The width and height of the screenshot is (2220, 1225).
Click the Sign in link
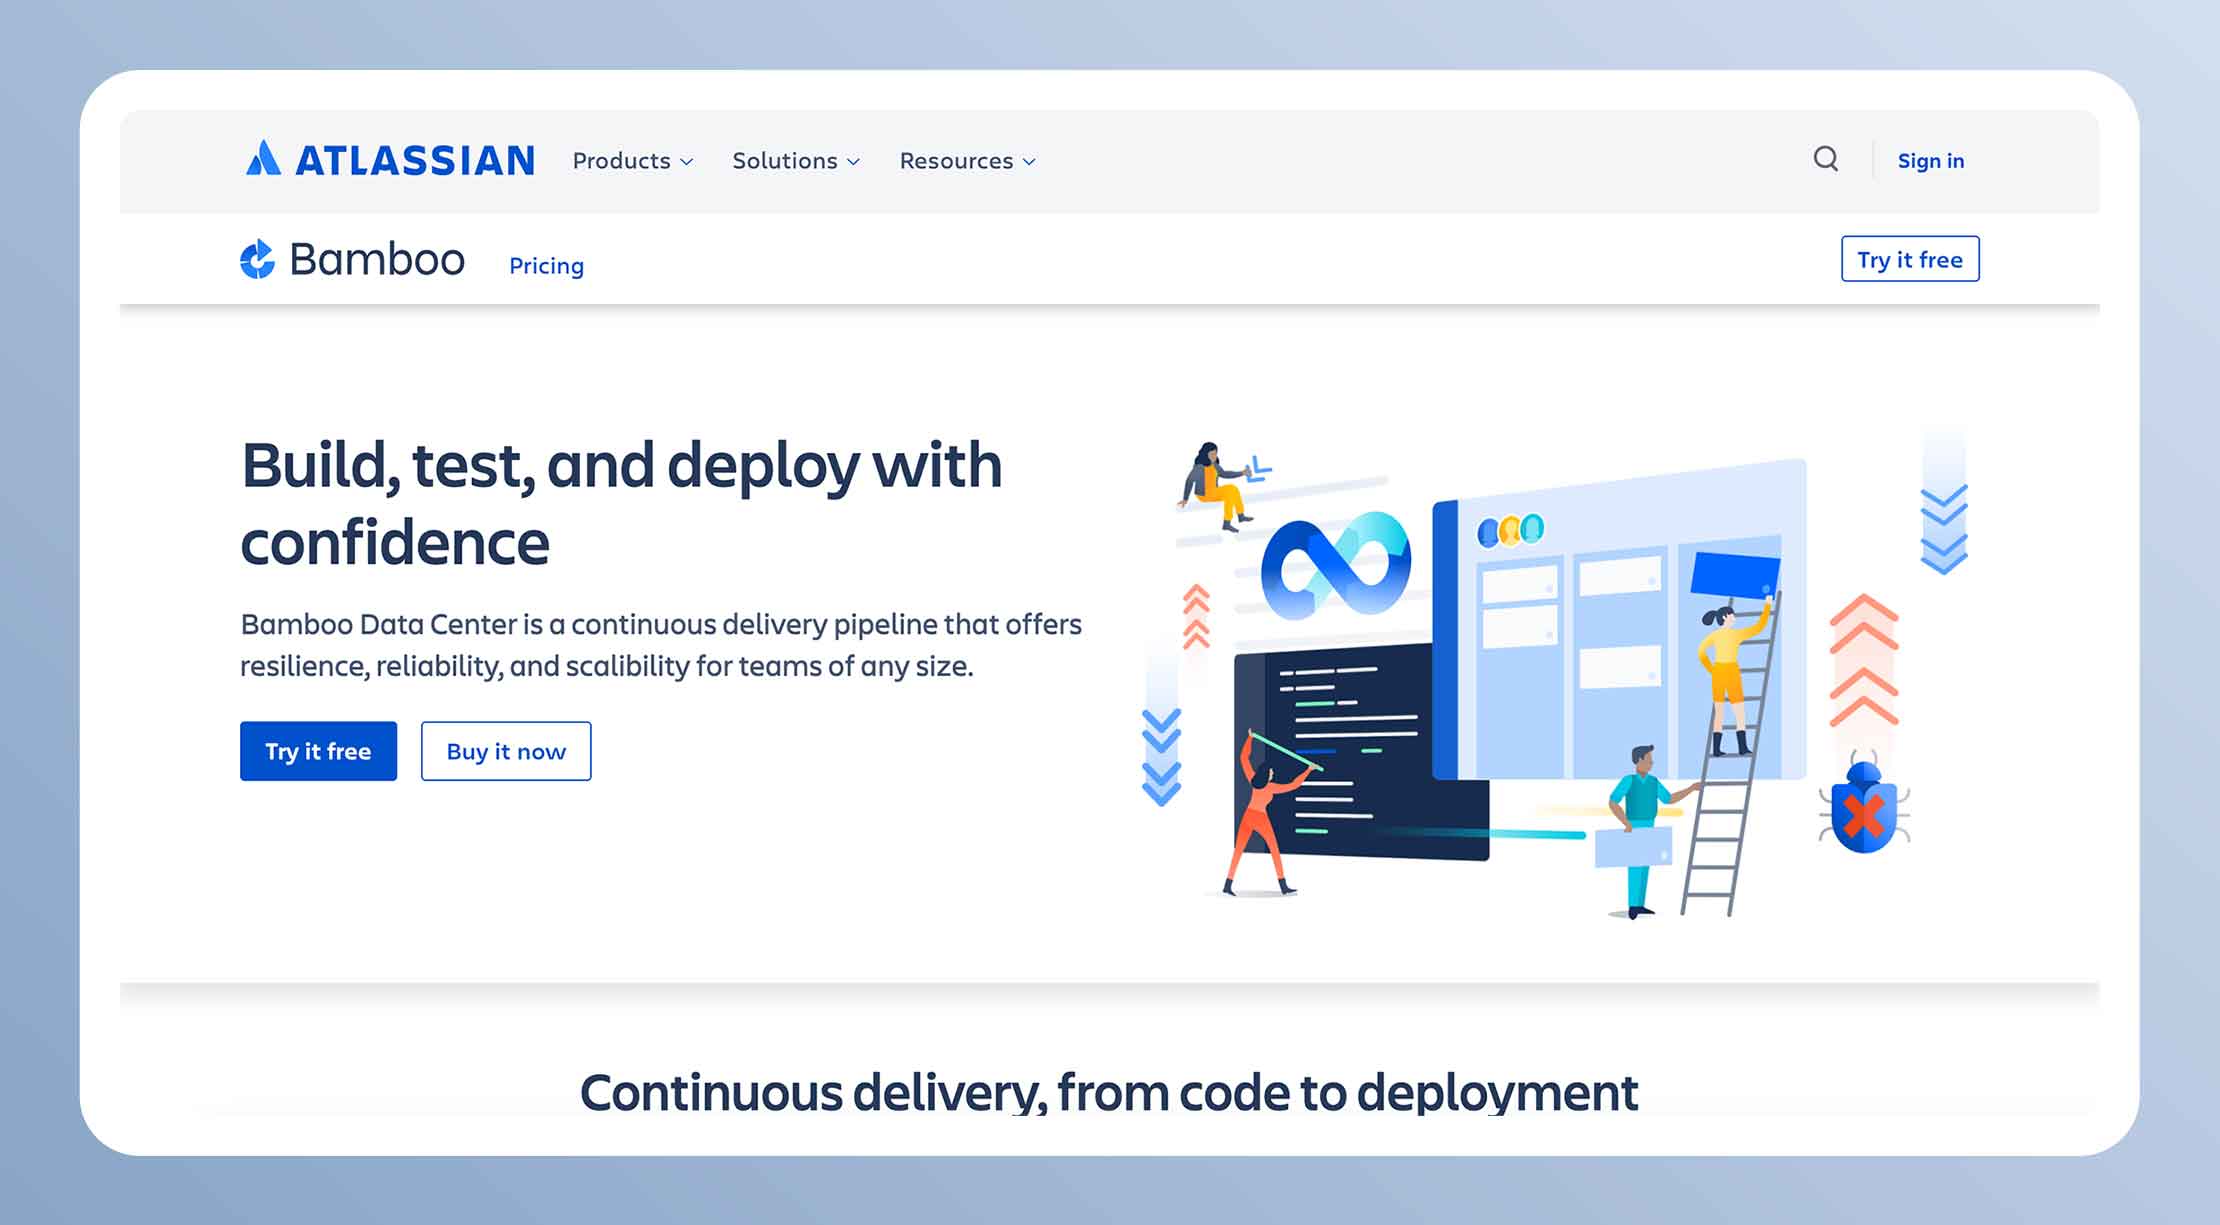1931,161
